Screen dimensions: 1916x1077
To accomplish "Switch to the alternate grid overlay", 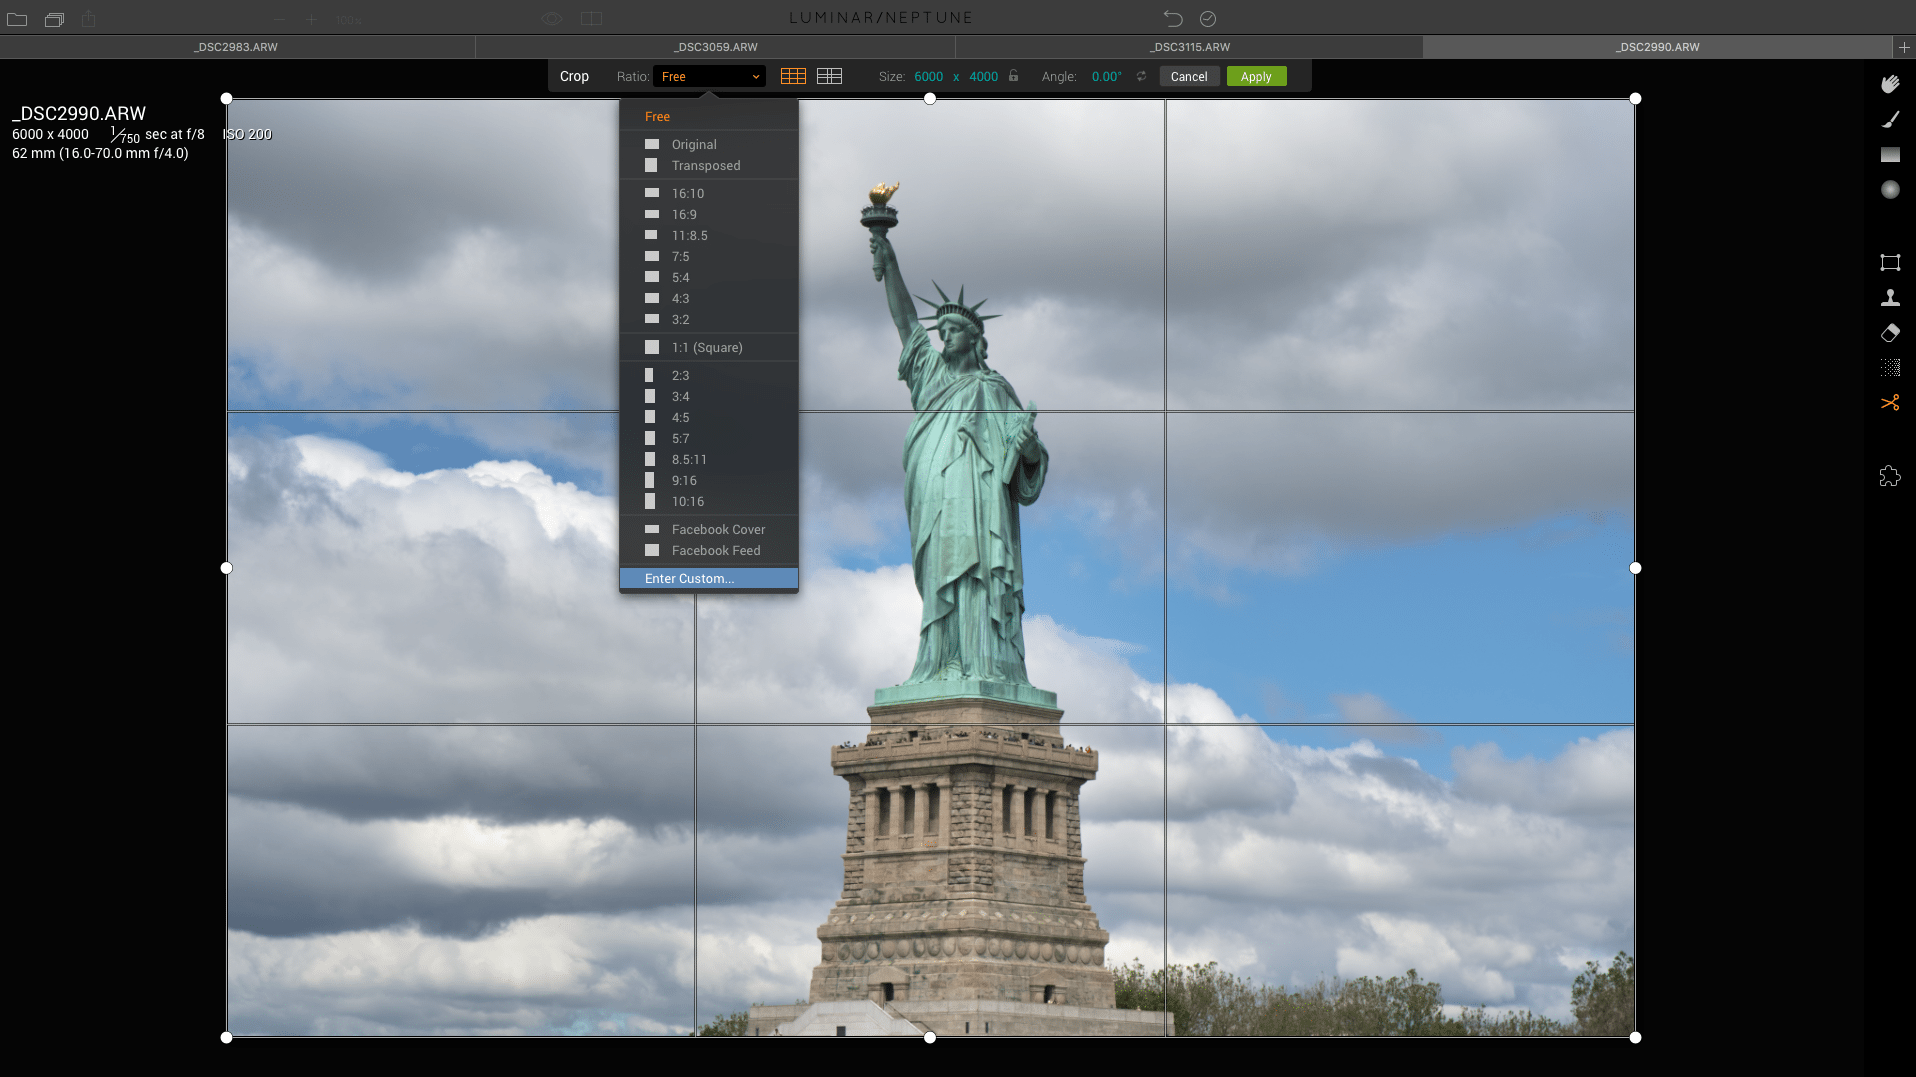I will point(829,76).
